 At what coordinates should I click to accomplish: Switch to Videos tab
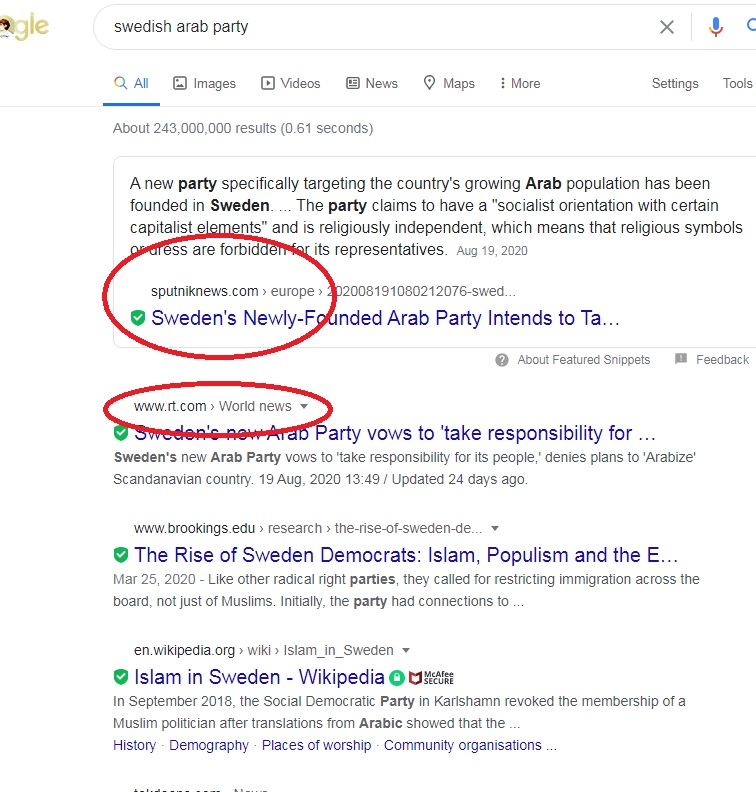tap(290, 83)
